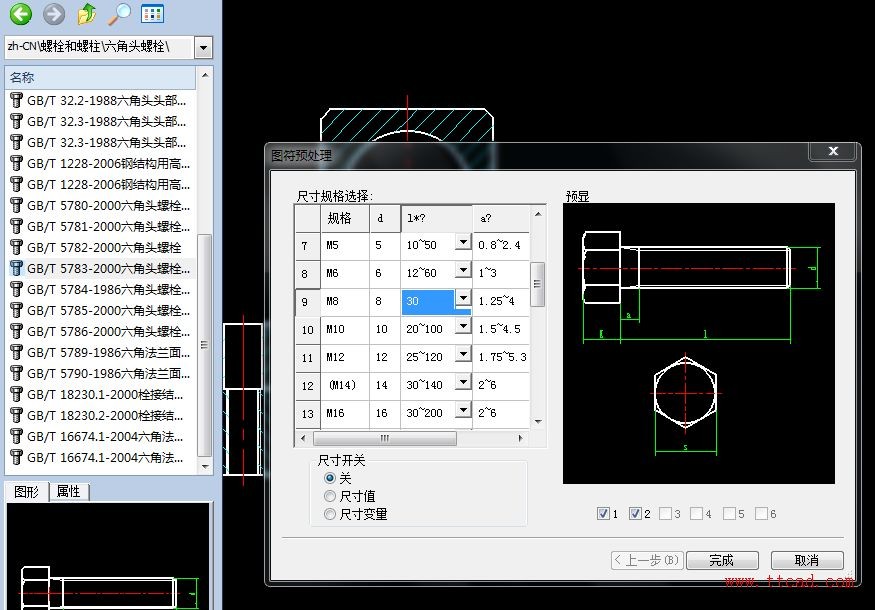Click the up-folder navigation icon
Image resolution: width=875 pixels, height=610 pixels.
(87, 14)
